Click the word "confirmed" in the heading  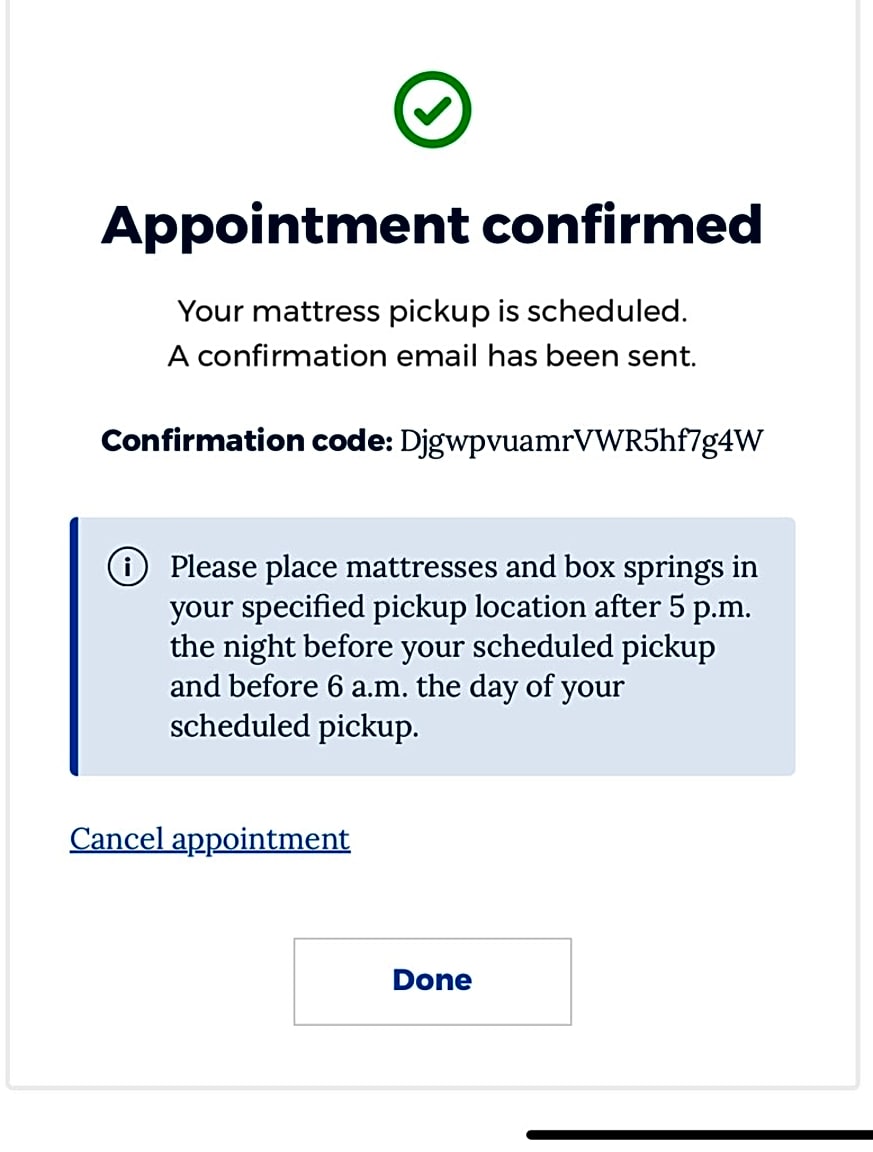coord(622,225)
